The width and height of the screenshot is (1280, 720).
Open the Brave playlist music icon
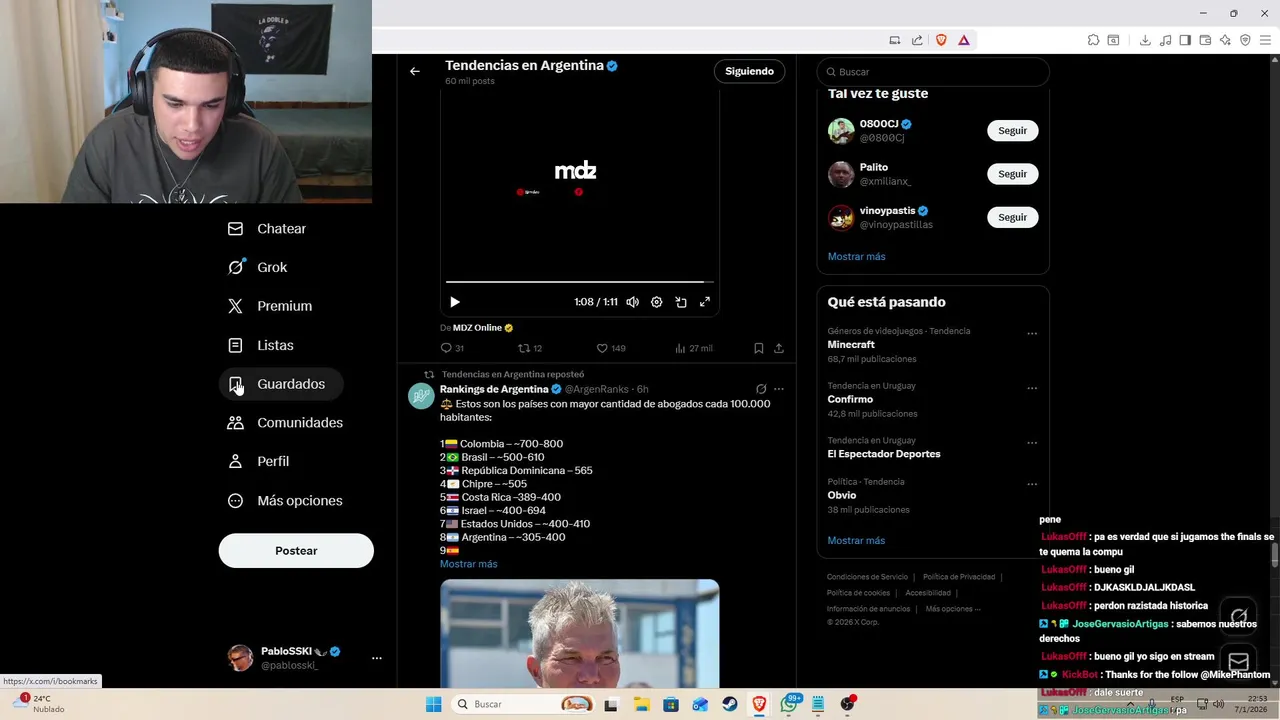(1165, 40)
